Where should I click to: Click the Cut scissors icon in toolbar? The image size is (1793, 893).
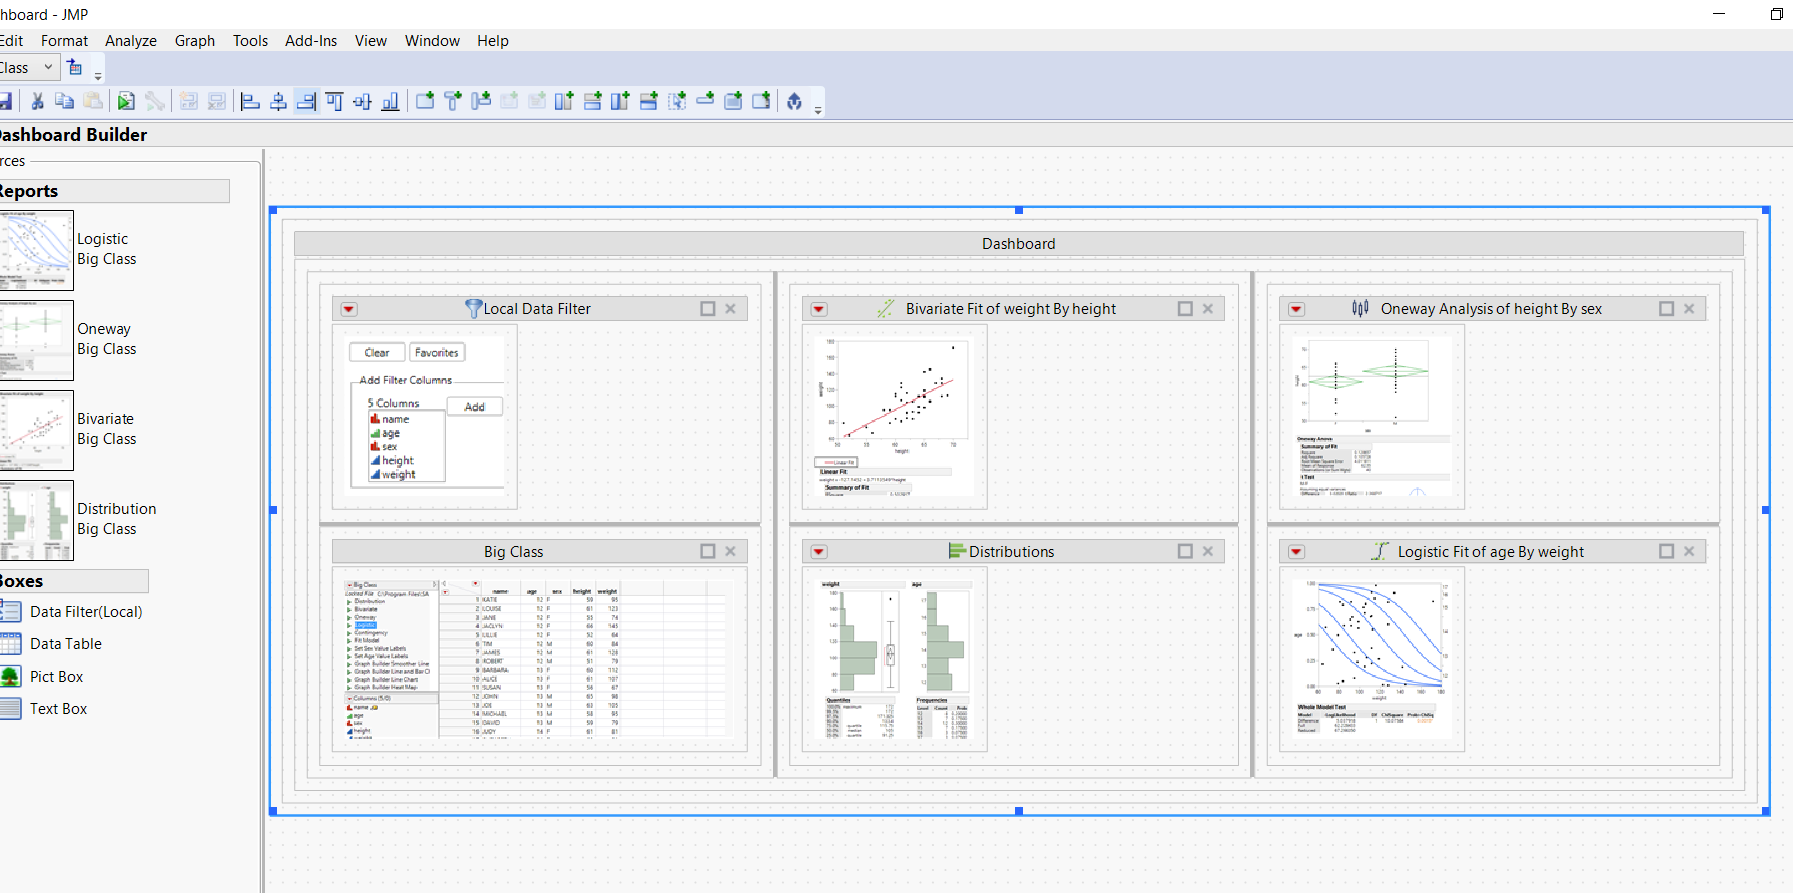pos(37,101)
